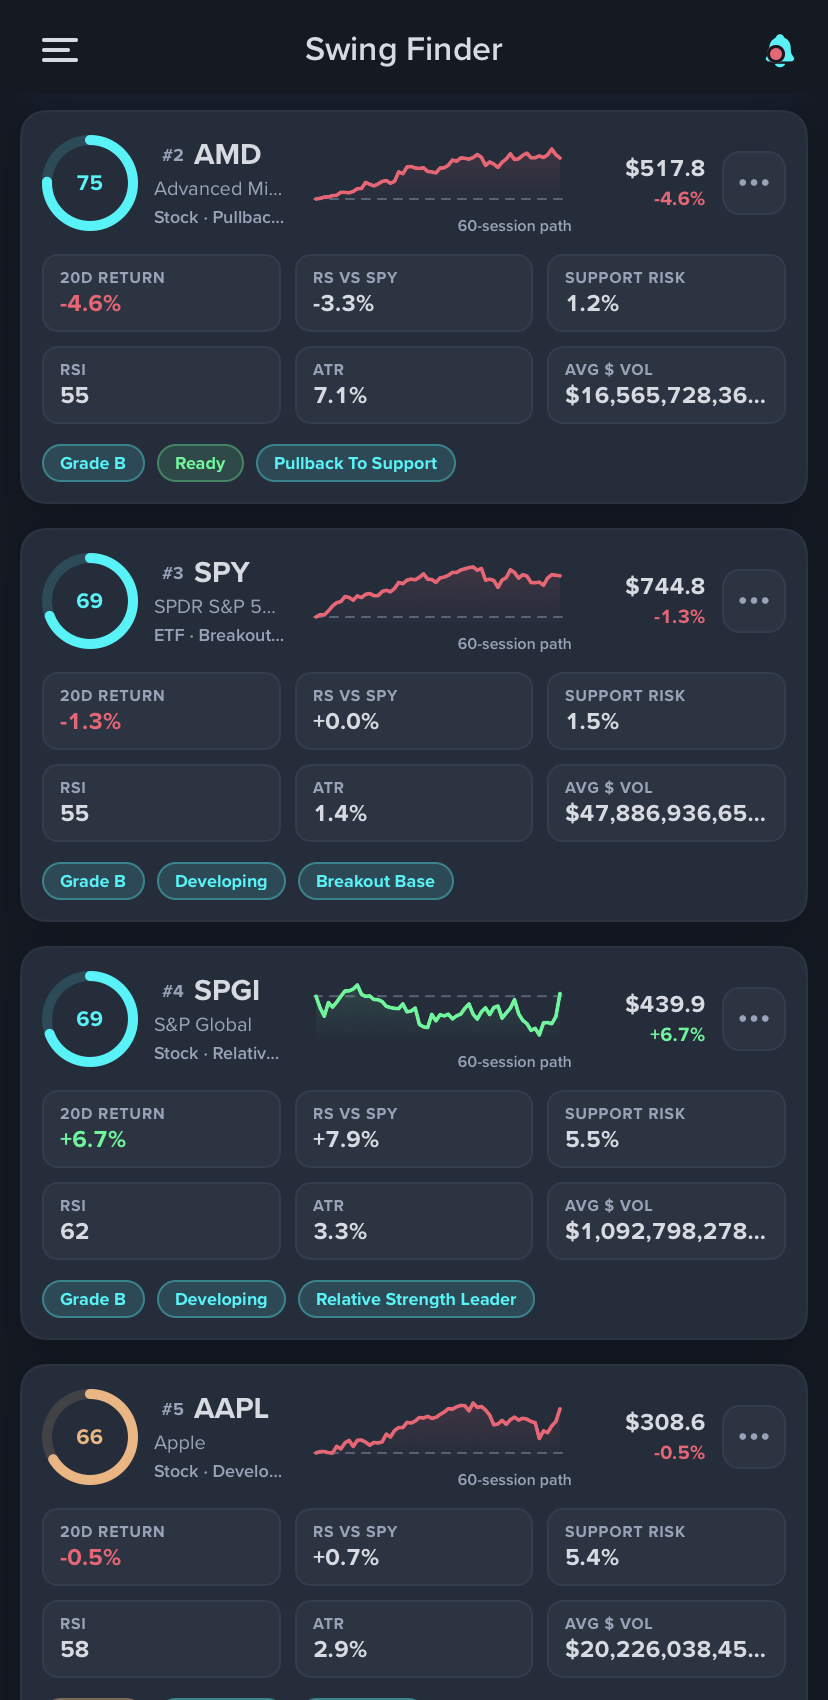Tap the SPGI price $439.9
The height and width of the screenshot is (1700, 828).
(x=665, y=1004)
